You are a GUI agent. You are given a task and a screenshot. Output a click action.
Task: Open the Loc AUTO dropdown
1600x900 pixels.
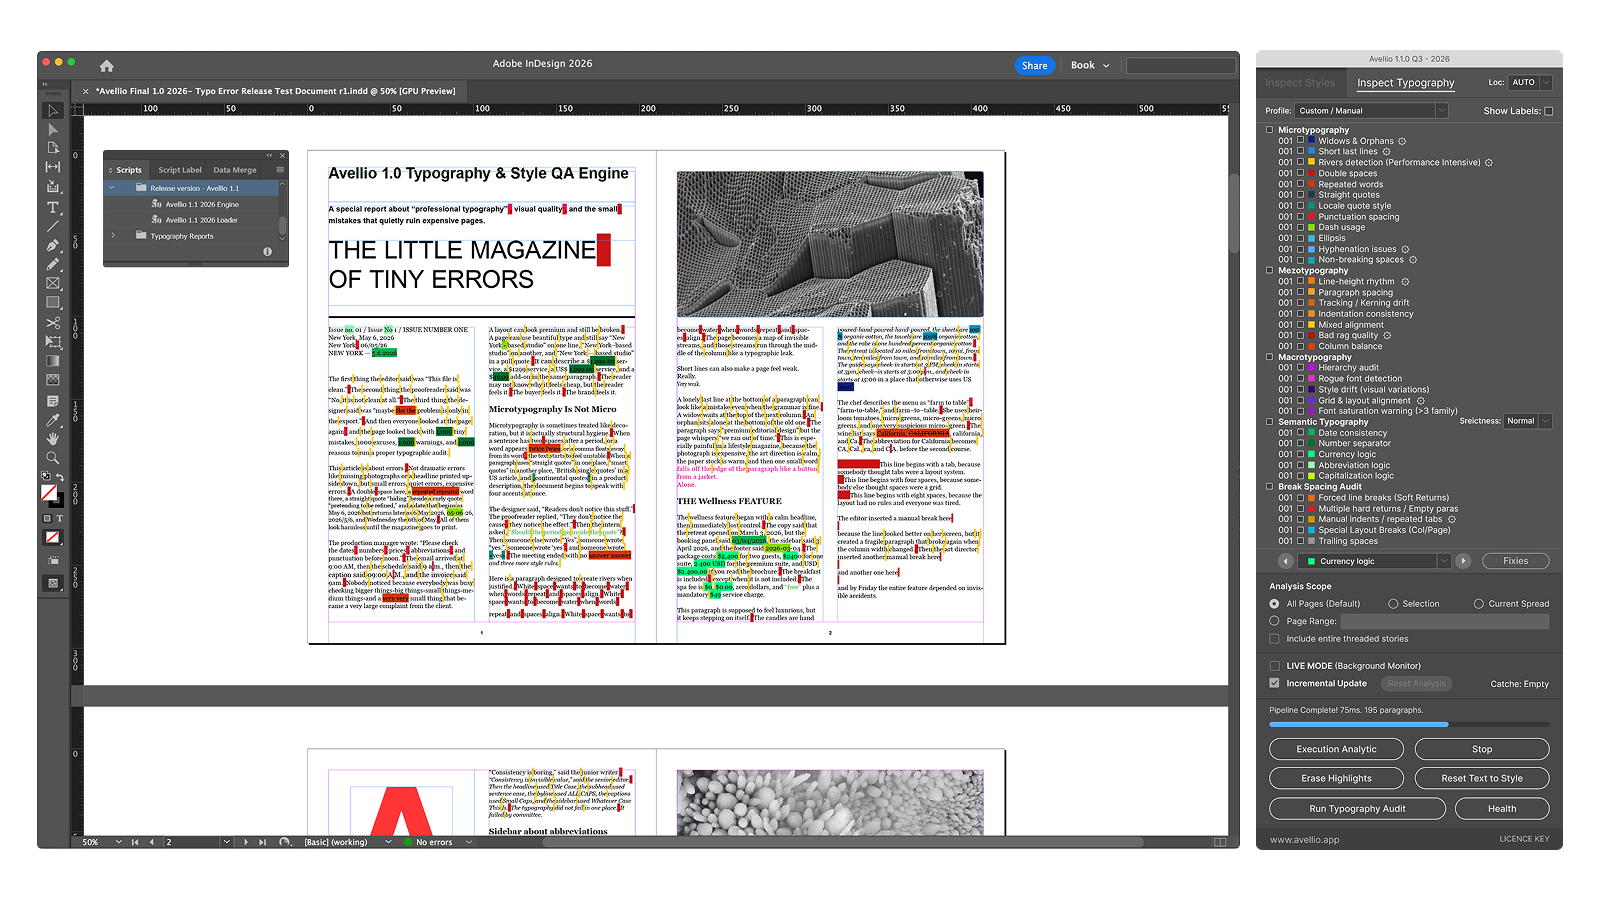click(x=1530, y=82)
